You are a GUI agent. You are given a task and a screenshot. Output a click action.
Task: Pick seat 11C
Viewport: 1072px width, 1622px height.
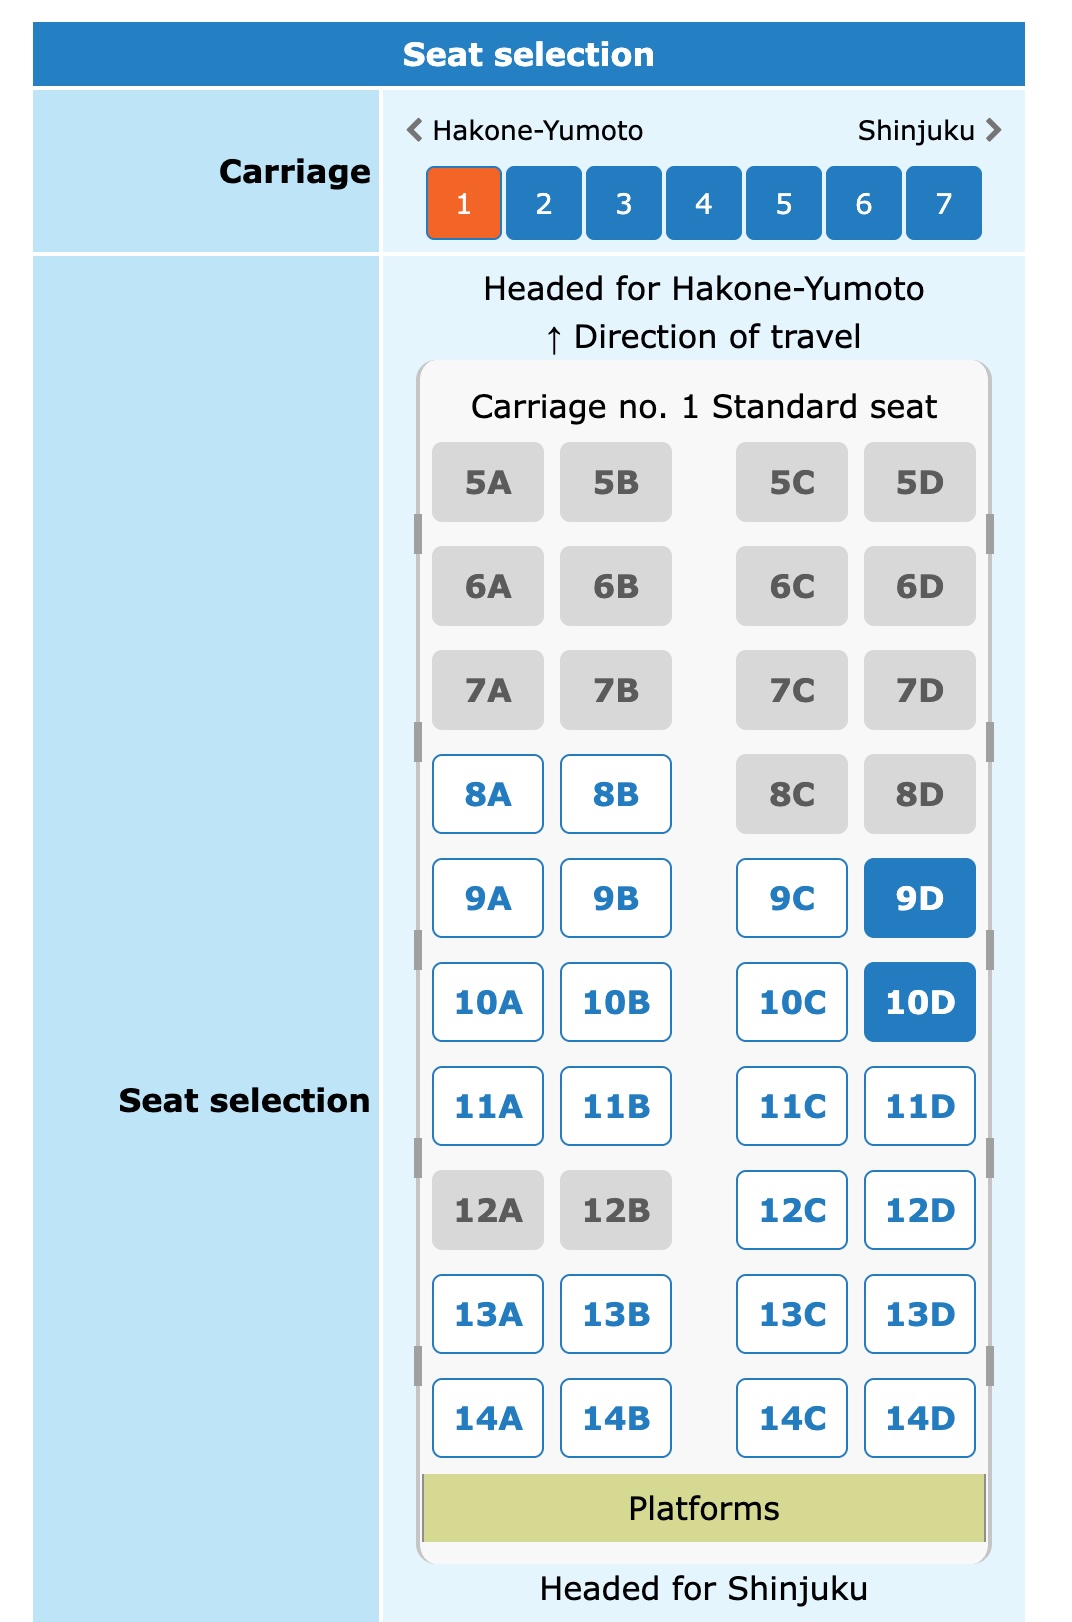(x=790, y=1106)
